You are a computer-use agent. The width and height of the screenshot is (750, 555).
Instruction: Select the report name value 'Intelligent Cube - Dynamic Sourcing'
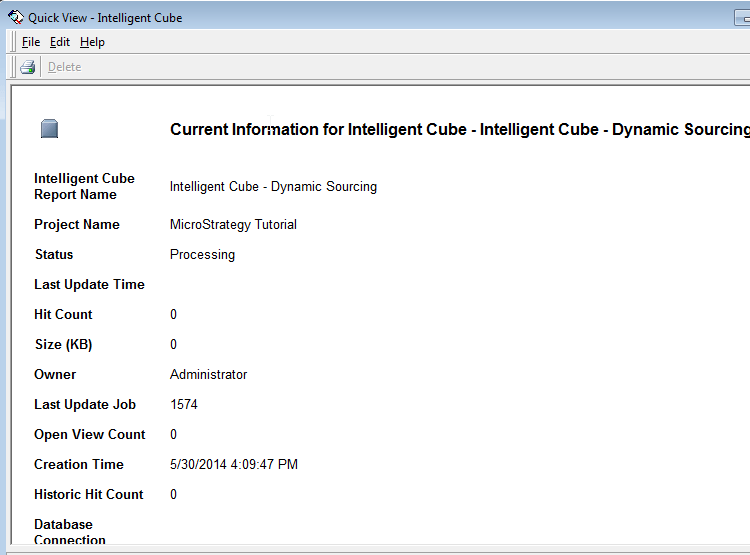click(273, 187)
